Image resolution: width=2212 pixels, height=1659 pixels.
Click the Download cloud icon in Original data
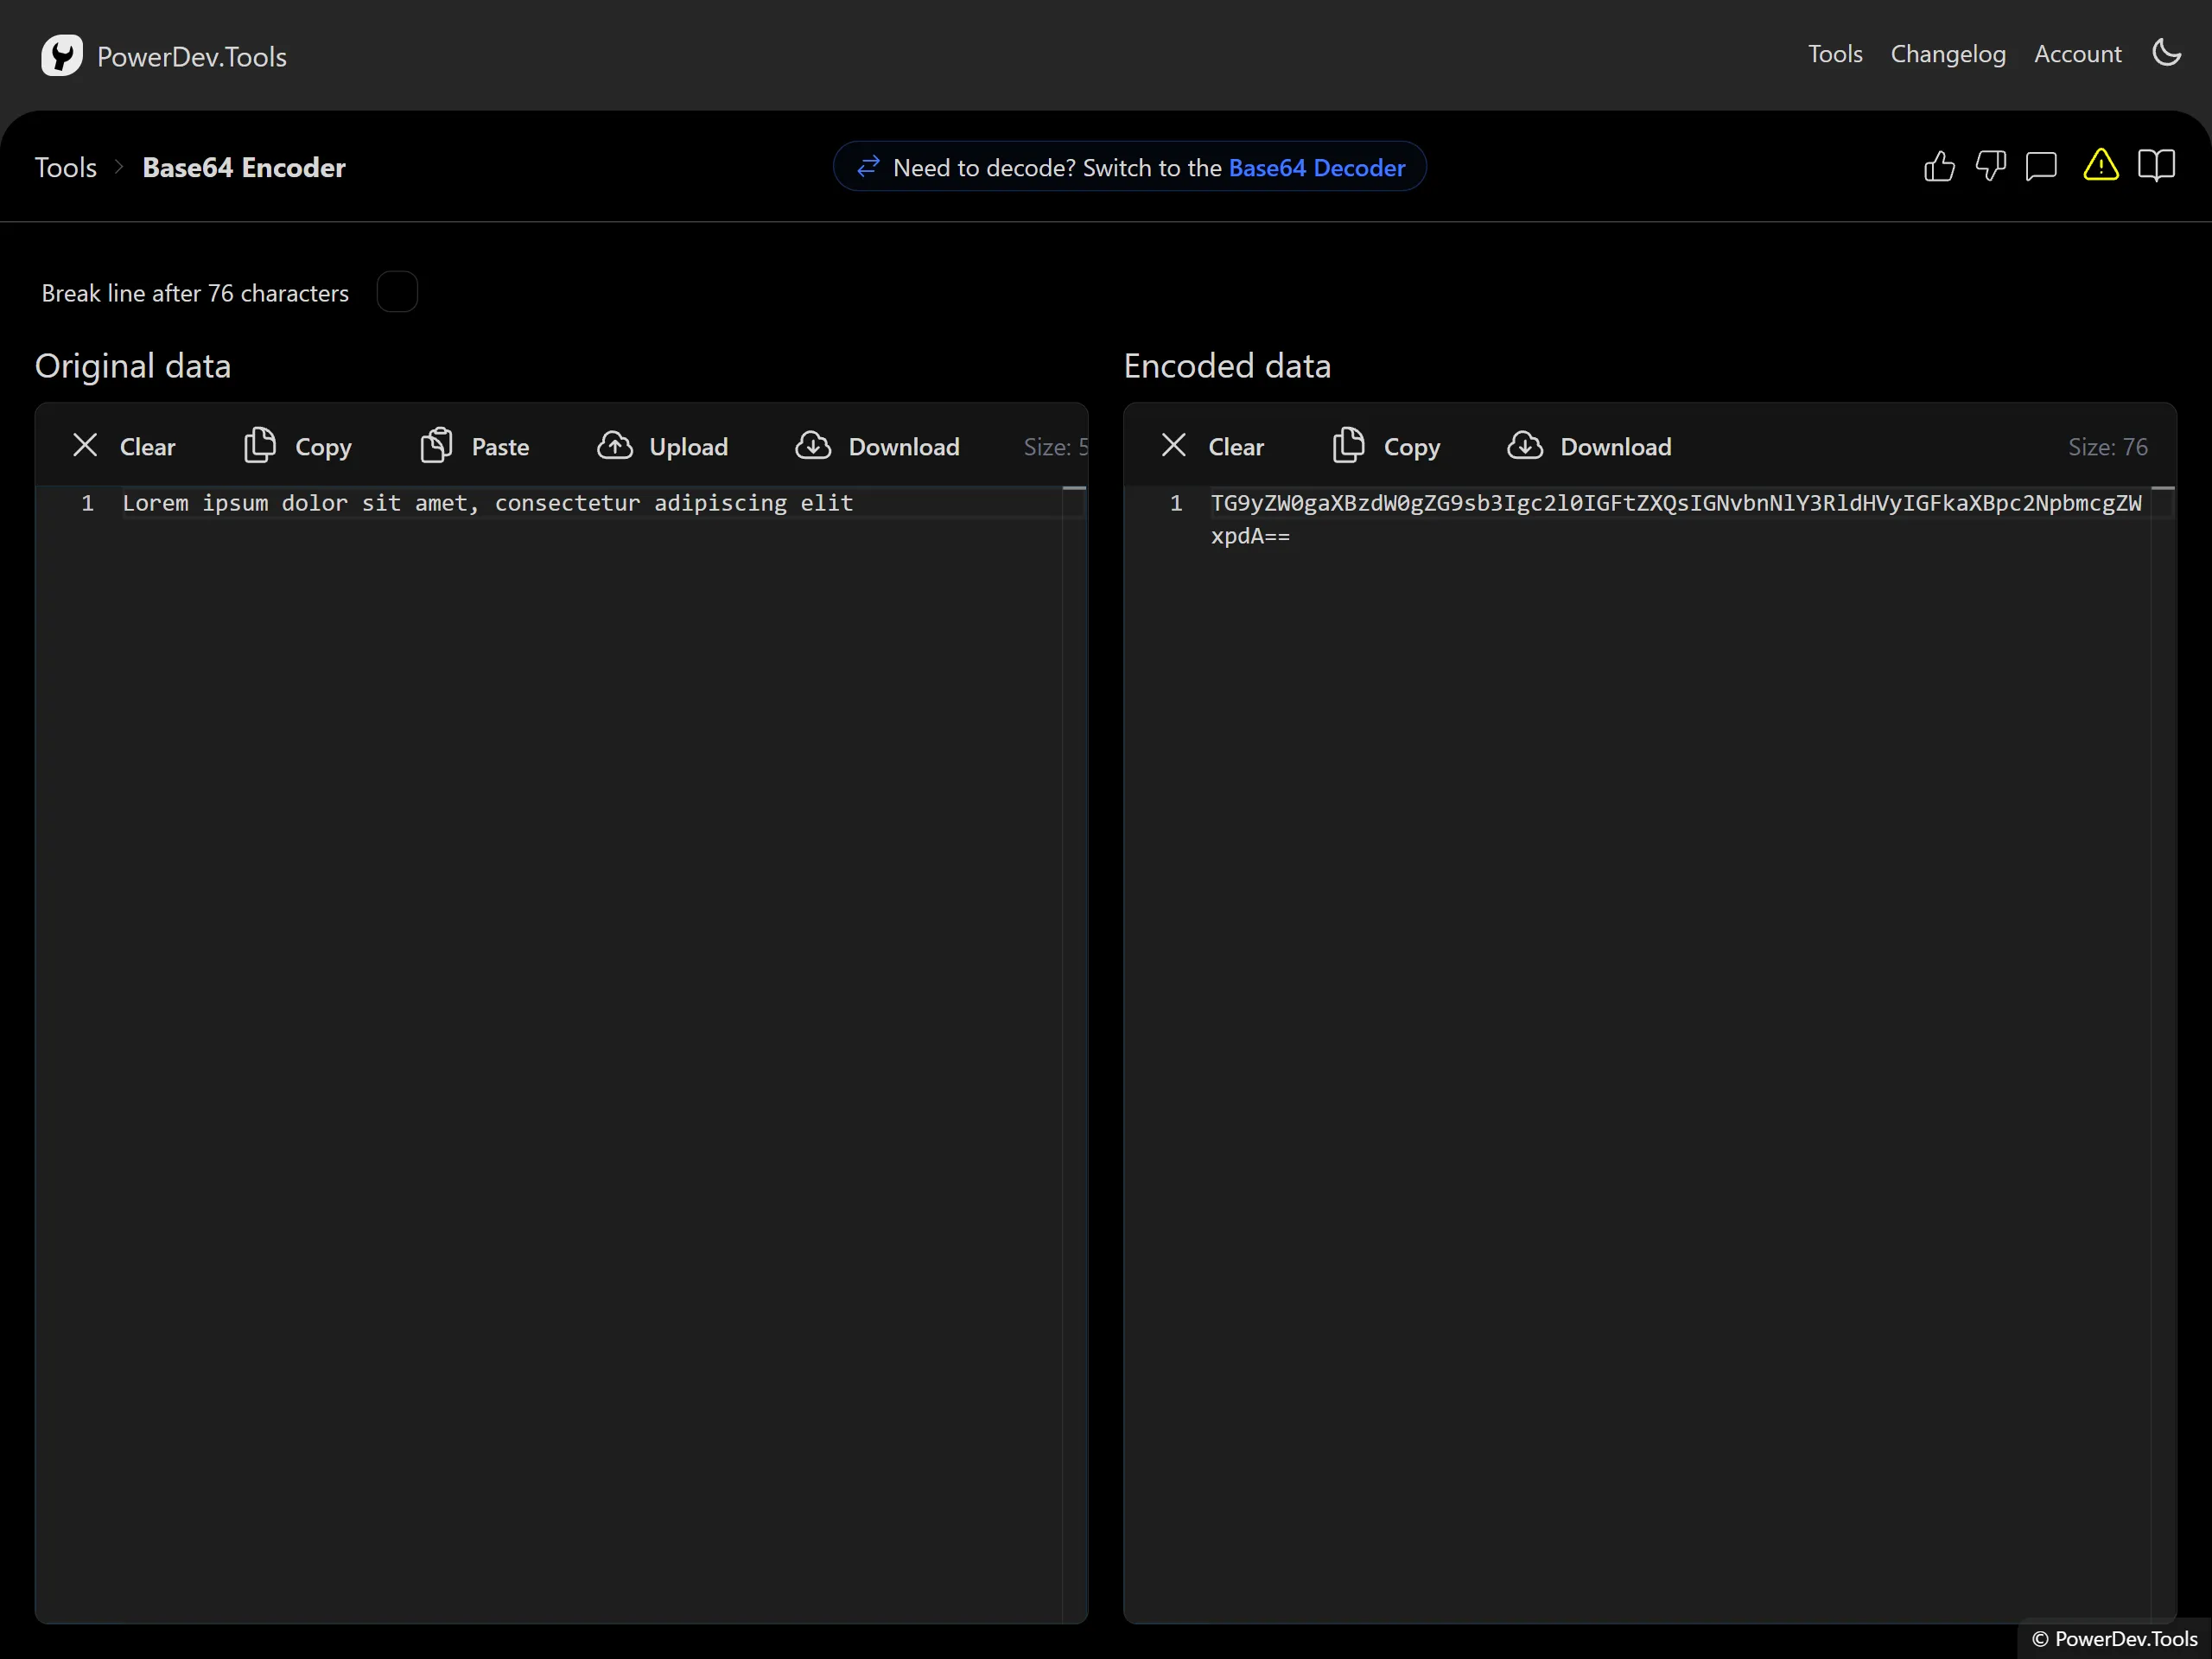[x=813, y=446]
